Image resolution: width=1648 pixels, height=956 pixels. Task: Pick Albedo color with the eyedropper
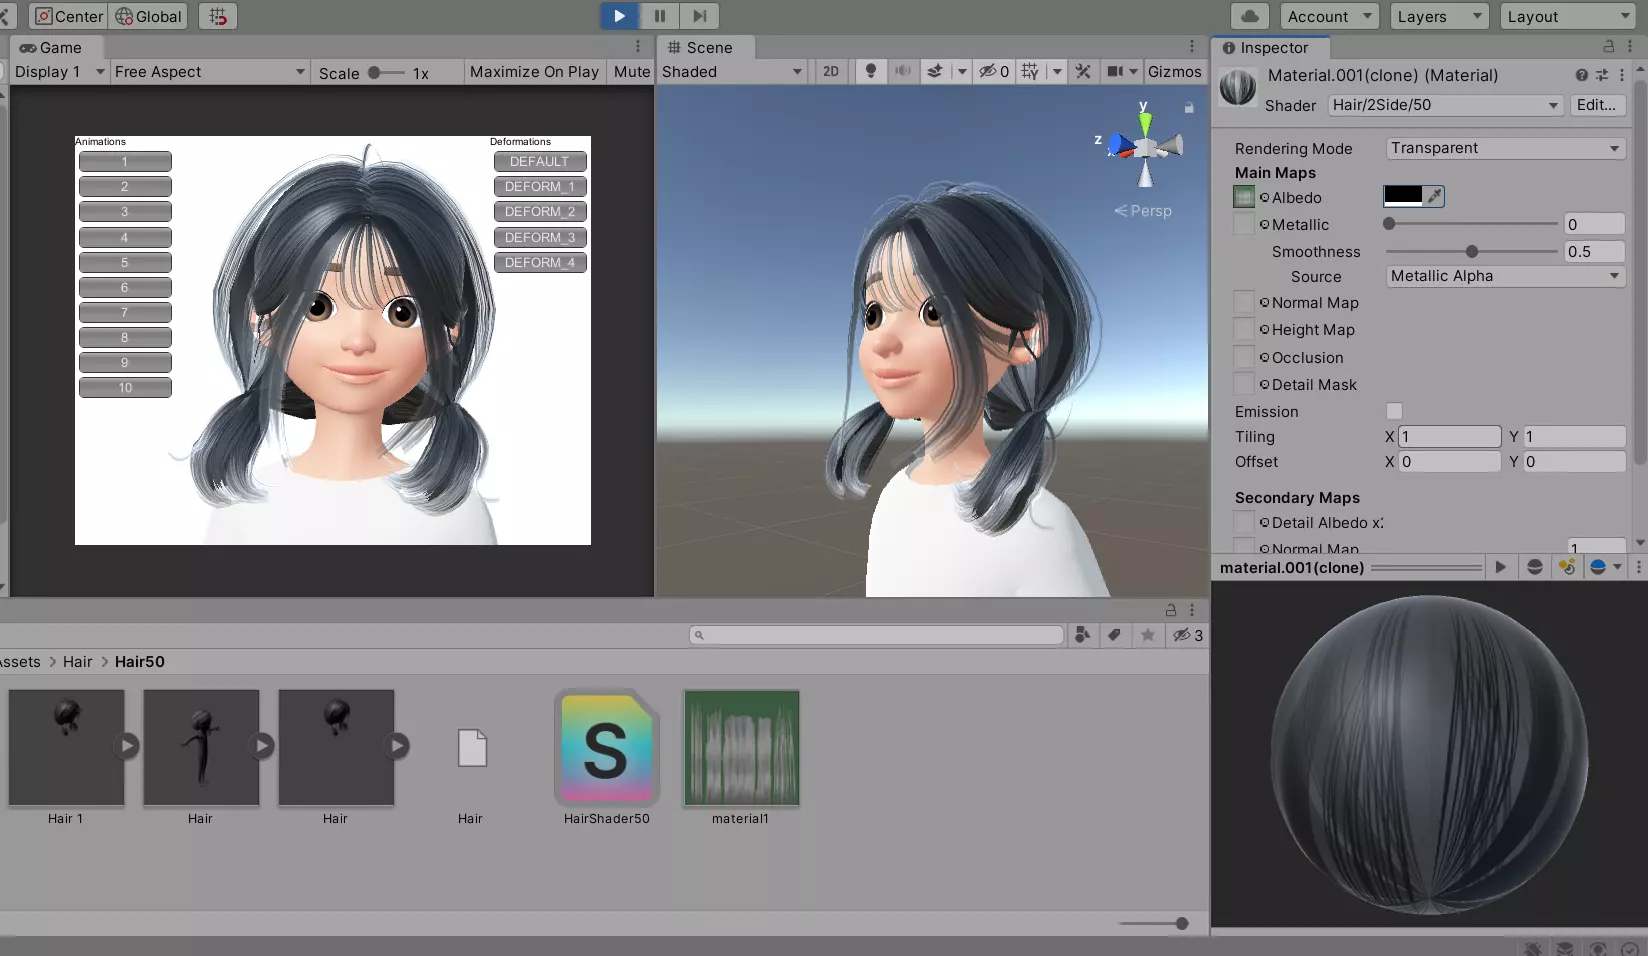click(x=1435, y=196)
